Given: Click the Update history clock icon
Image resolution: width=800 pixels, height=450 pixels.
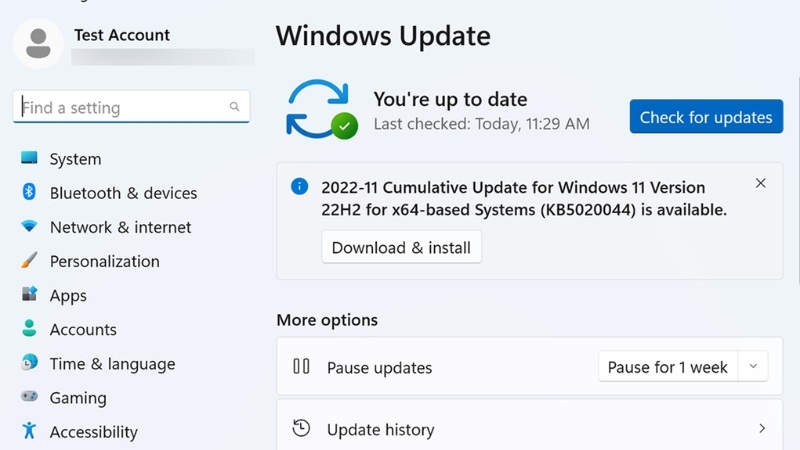Looking at the screenshot, I should (301, 428).
